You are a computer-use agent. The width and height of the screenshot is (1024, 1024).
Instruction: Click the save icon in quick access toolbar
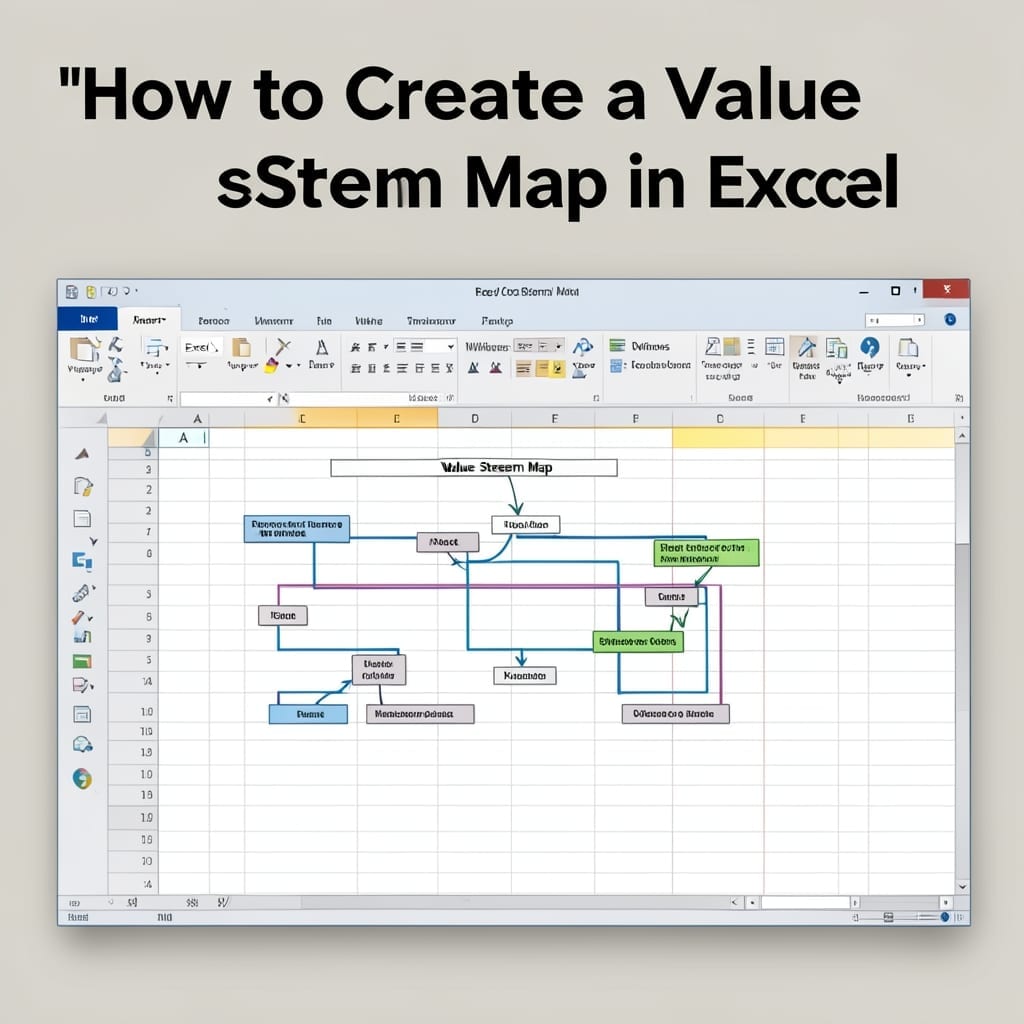click(72, 292)
